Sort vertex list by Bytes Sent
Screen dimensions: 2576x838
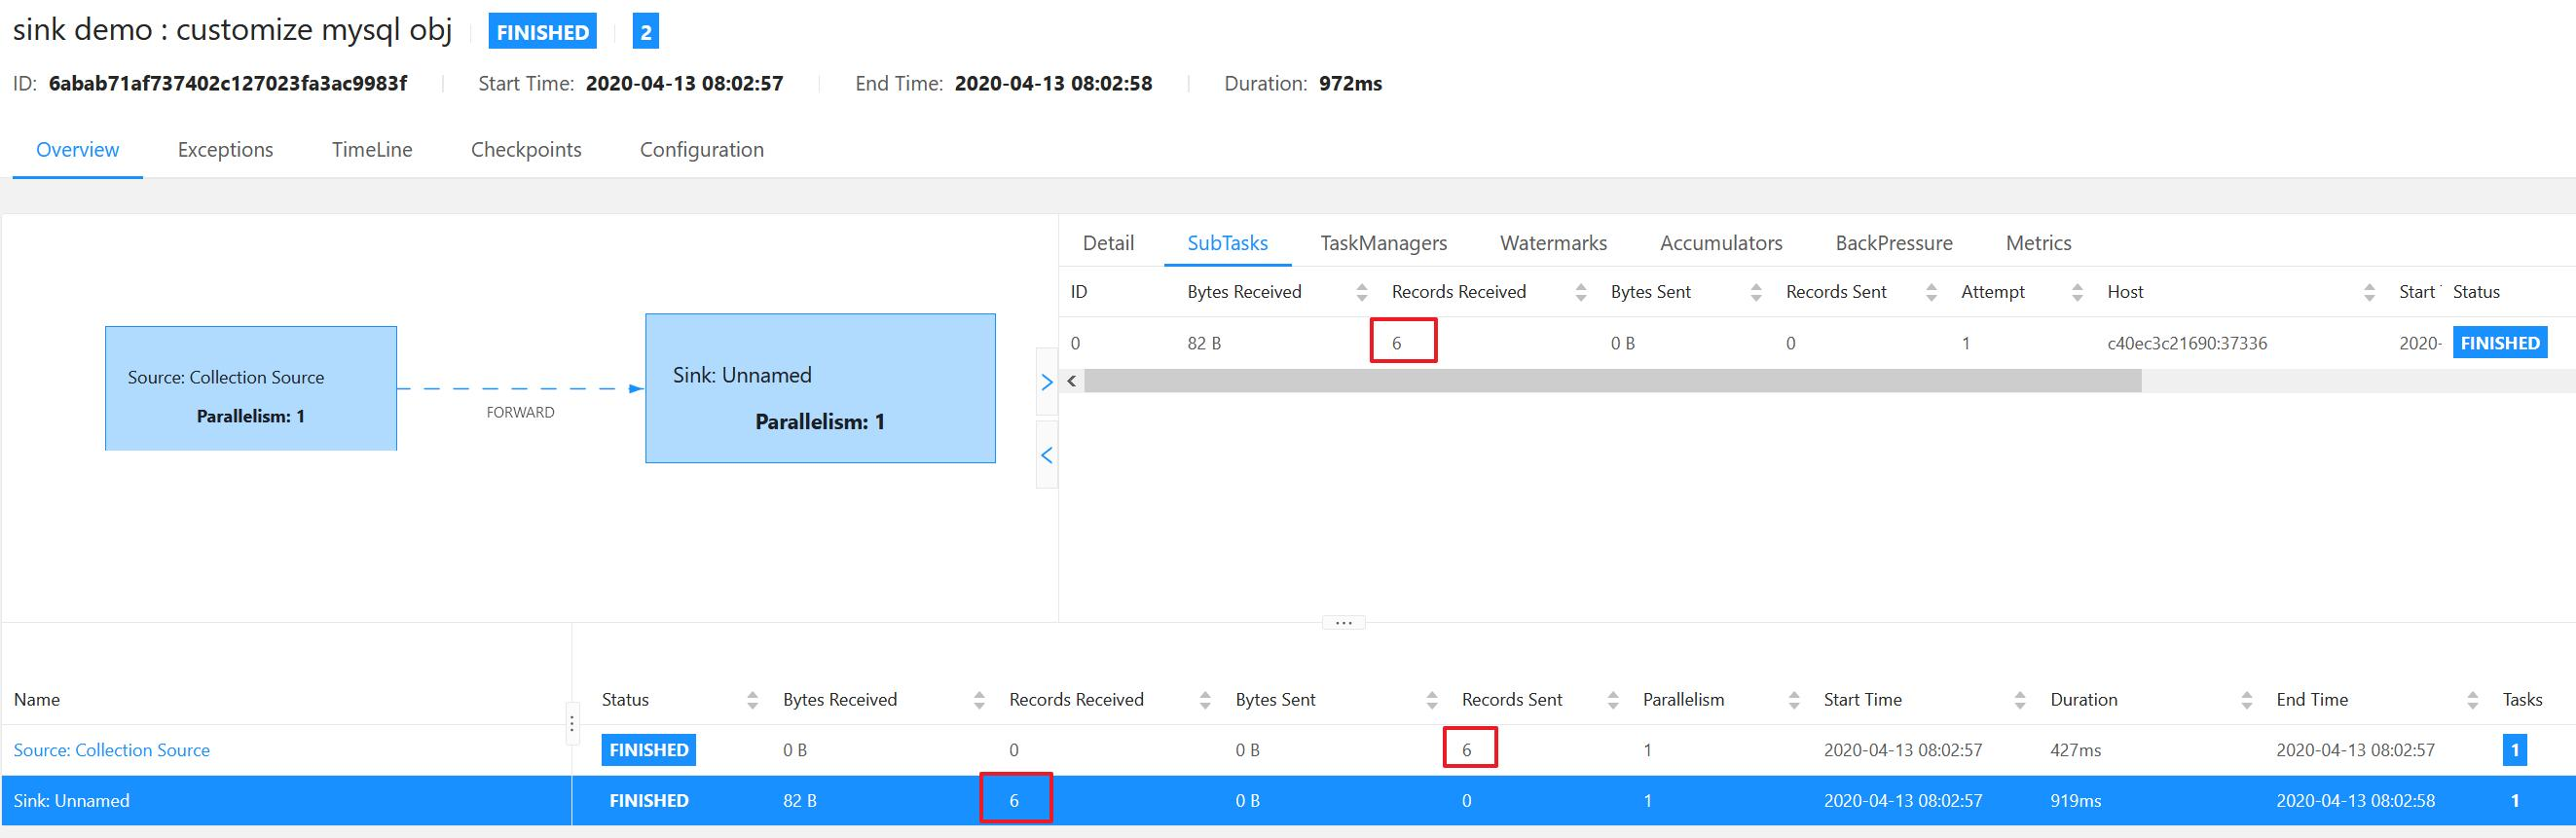pyautogui.click(x=1432, y=700)
